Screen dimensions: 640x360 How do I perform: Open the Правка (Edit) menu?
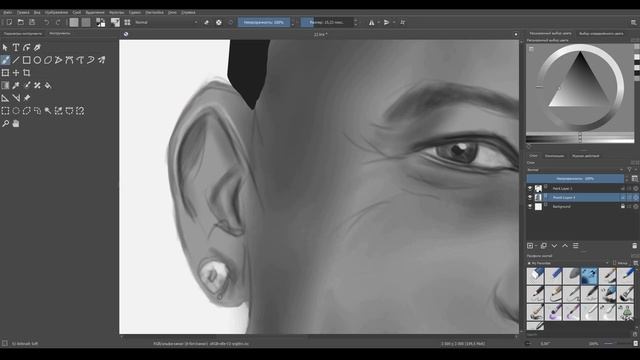point(23,12)
